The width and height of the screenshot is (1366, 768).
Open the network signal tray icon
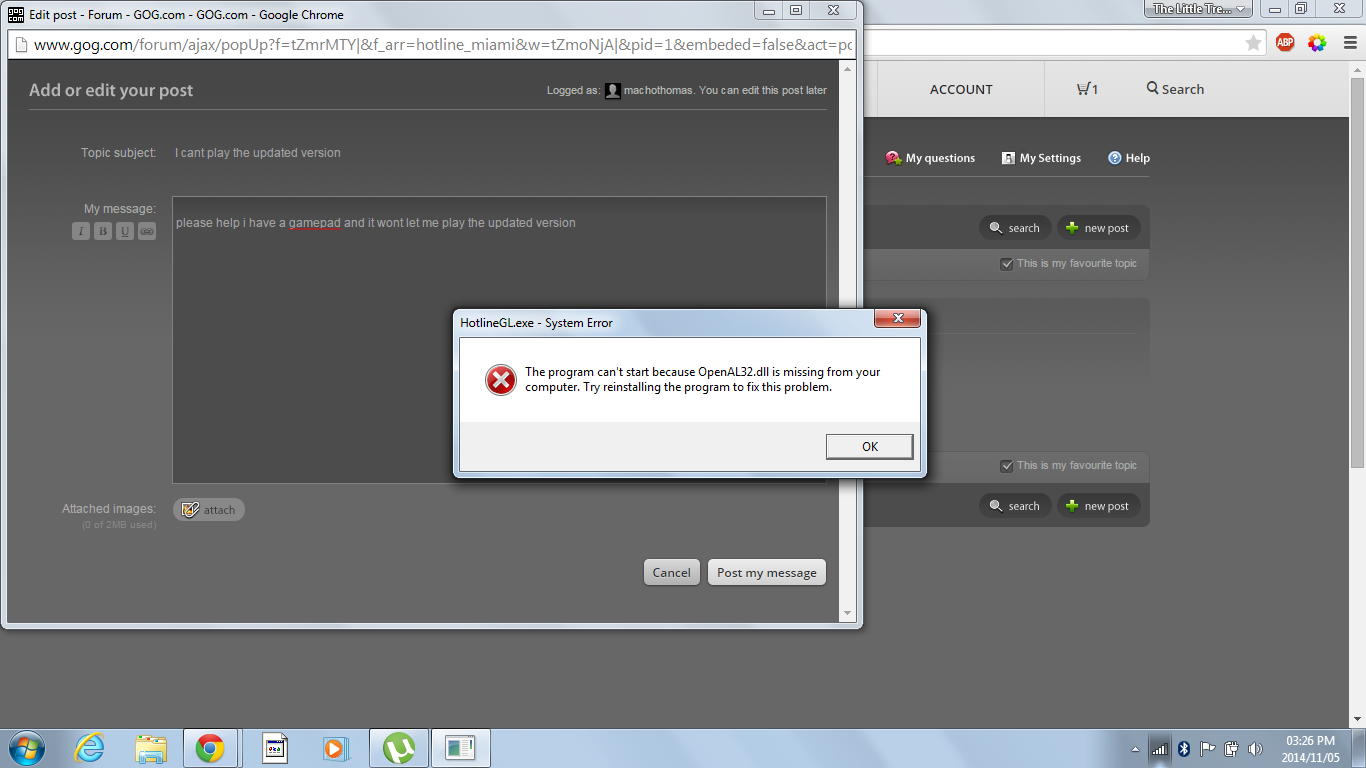point(1160,749)
